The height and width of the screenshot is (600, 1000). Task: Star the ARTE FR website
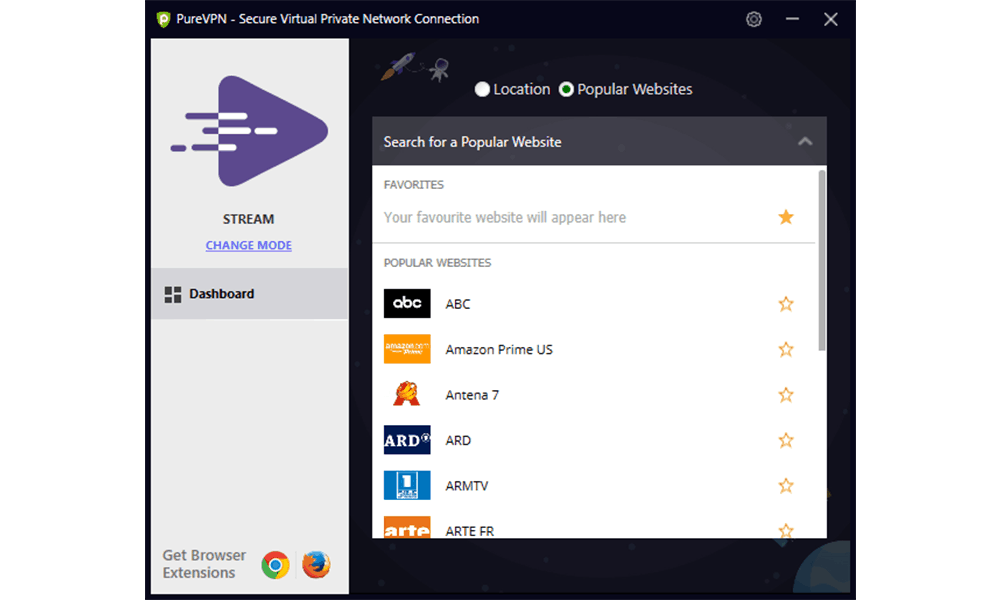pyautogui.click(x=786, y=530)
